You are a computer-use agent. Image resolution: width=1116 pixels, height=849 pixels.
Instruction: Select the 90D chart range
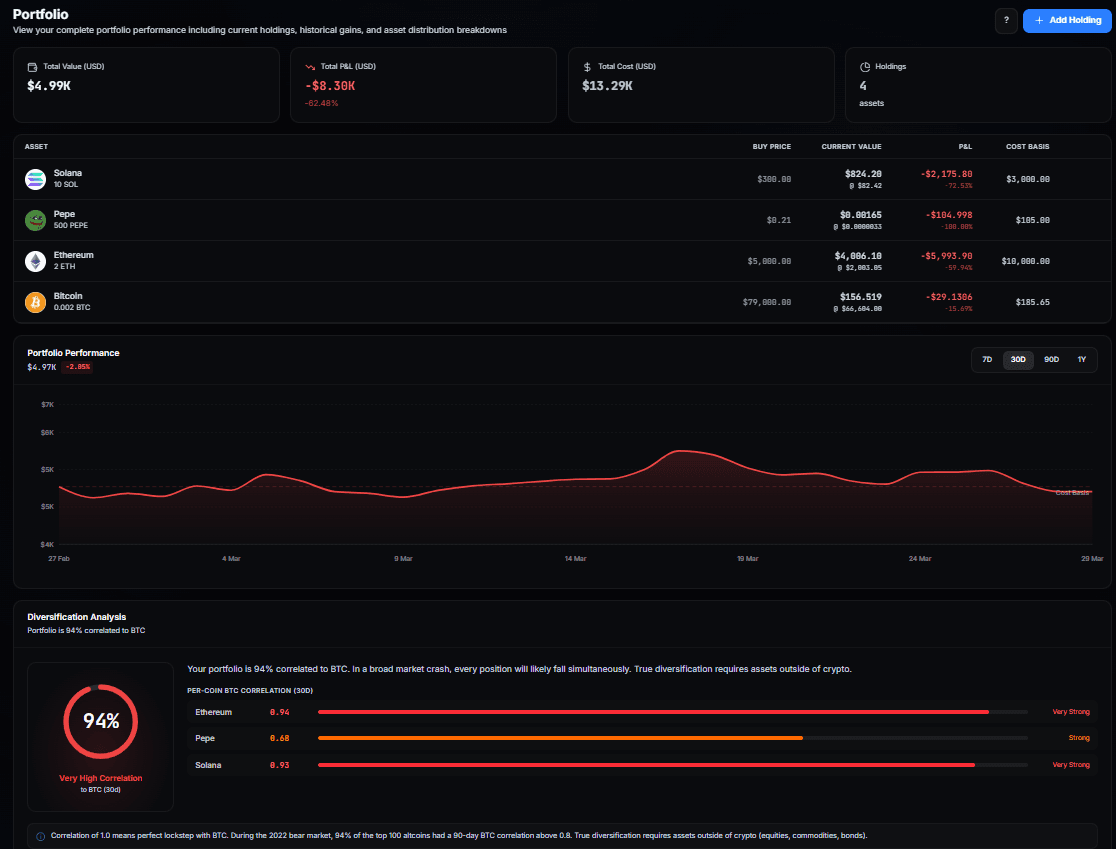click(1051, 359)
